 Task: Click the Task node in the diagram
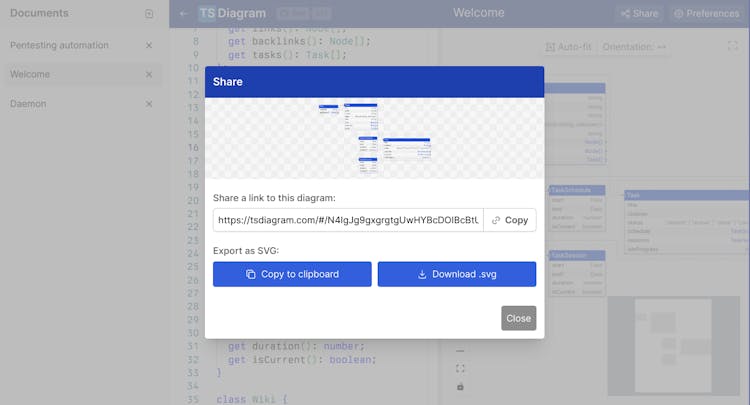click(x=687, y=222)
